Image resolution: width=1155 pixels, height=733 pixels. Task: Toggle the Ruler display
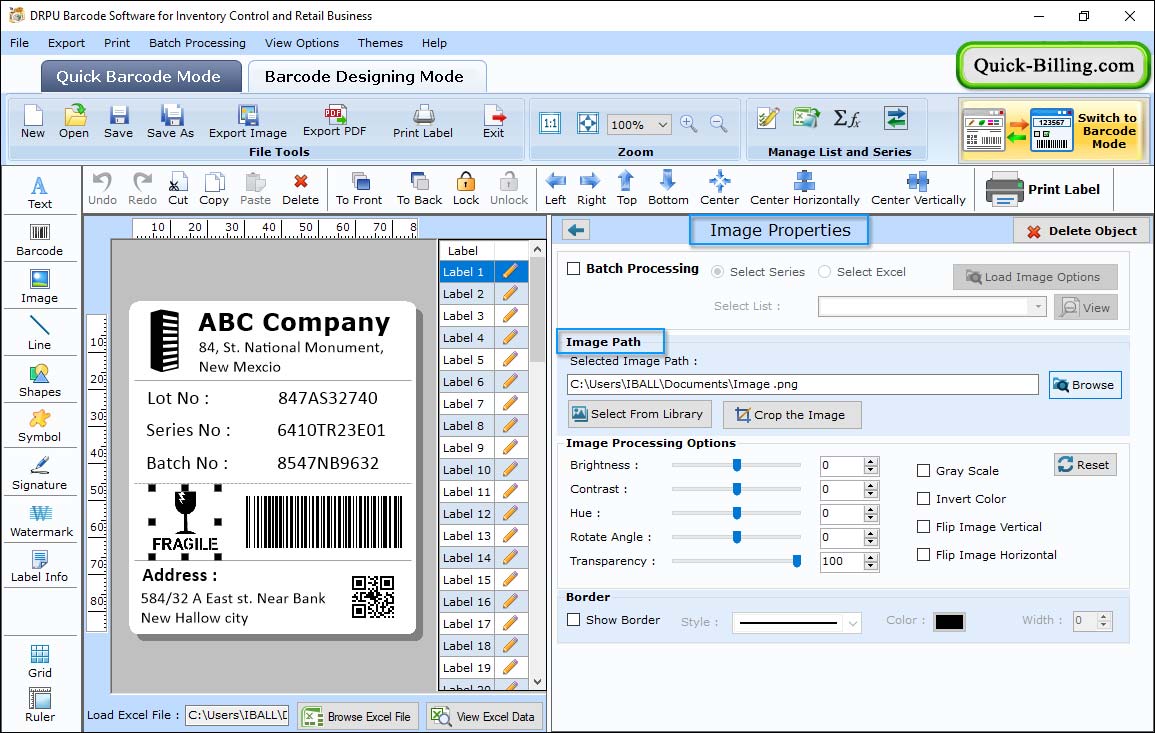40,706
